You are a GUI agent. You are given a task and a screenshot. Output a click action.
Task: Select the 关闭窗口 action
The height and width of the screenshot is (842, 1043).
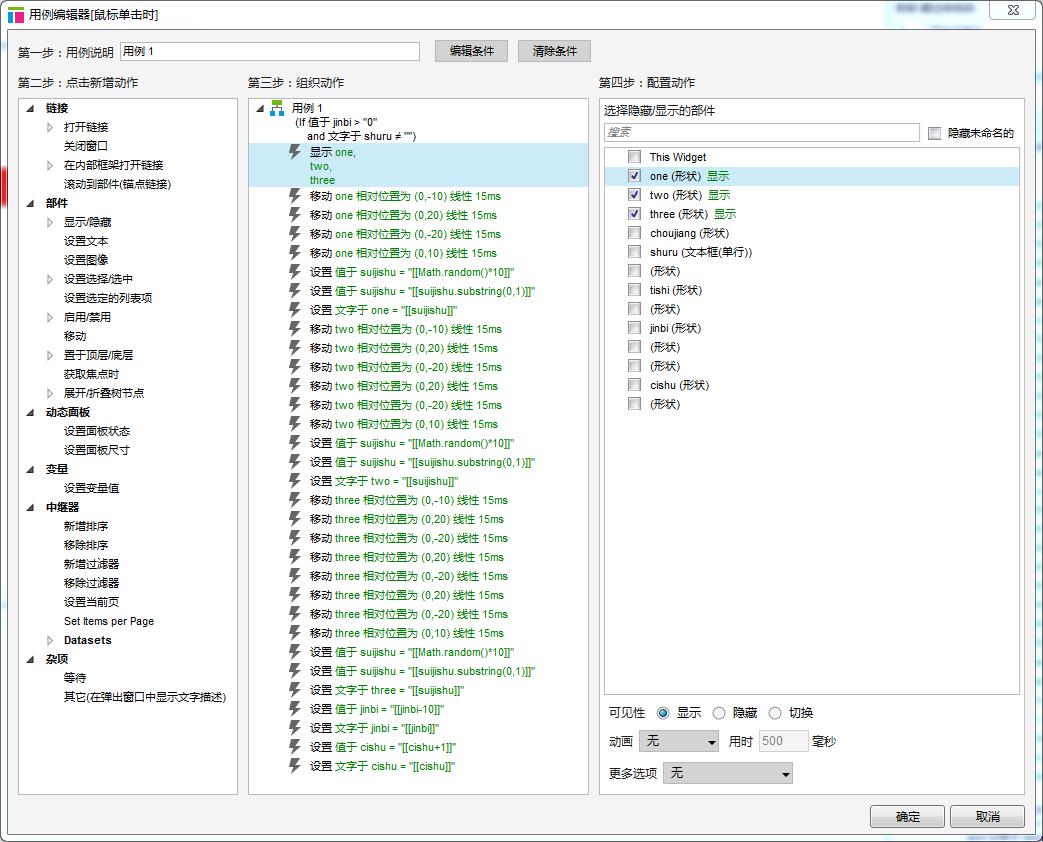pos(86,146)
